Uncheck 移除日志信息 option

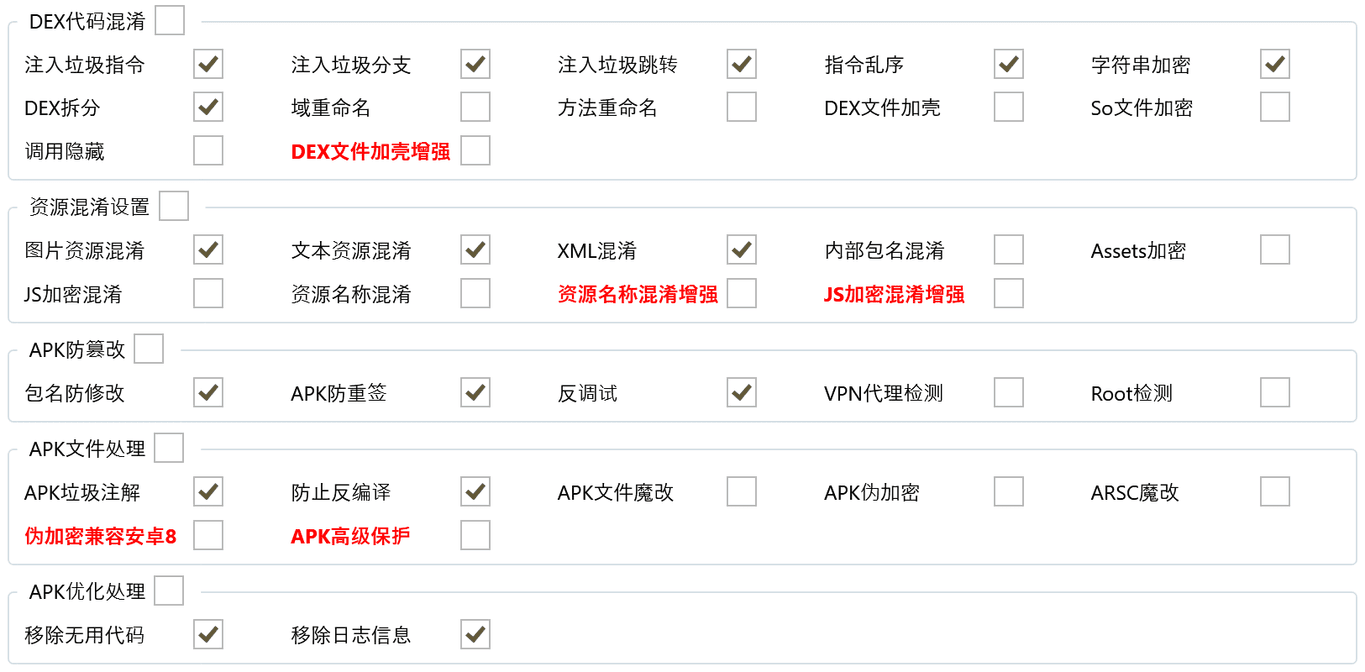475,634
